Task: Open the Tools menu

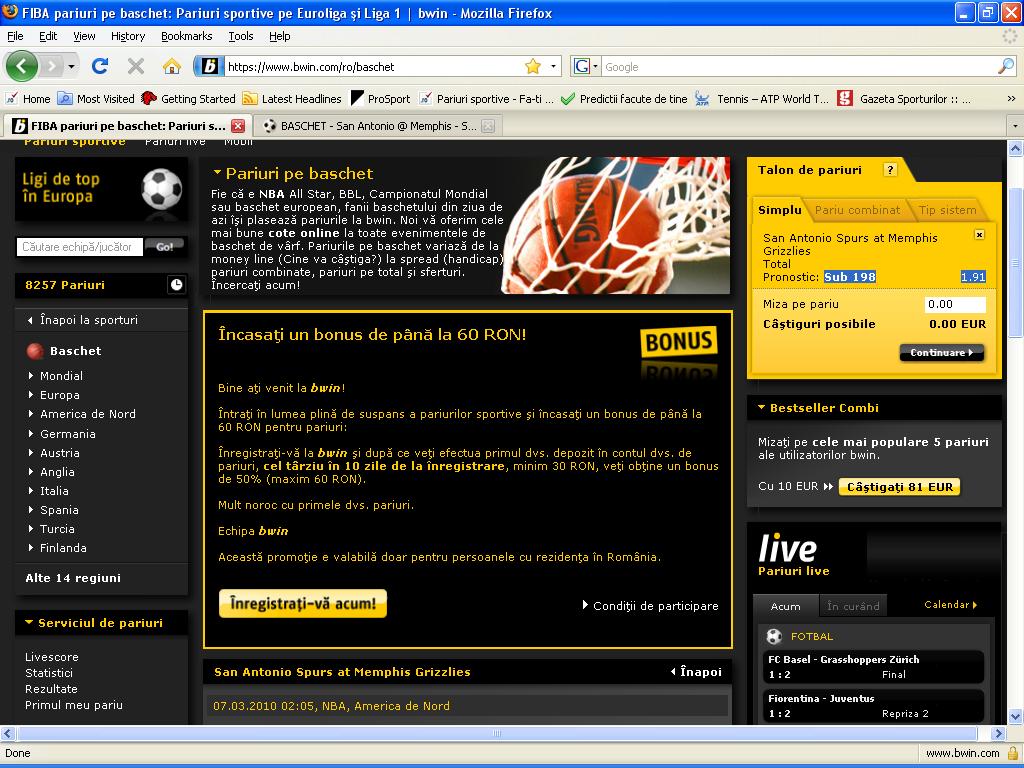Action: tap(240, 36)
